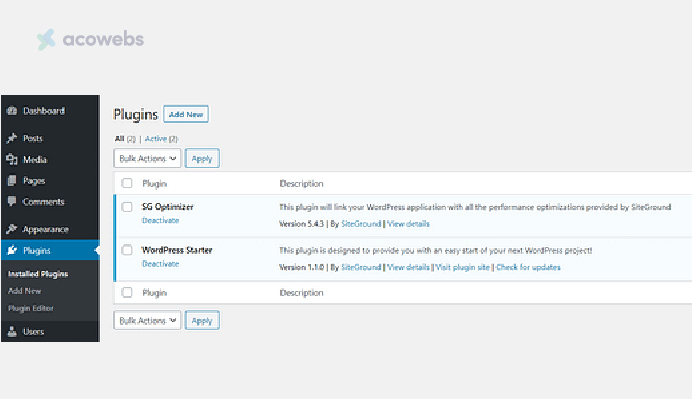This screenshot has height=399, width=692.
Task: Click the Posts pushpin icon
Action: pyautogui.click(x=12, y=138)
